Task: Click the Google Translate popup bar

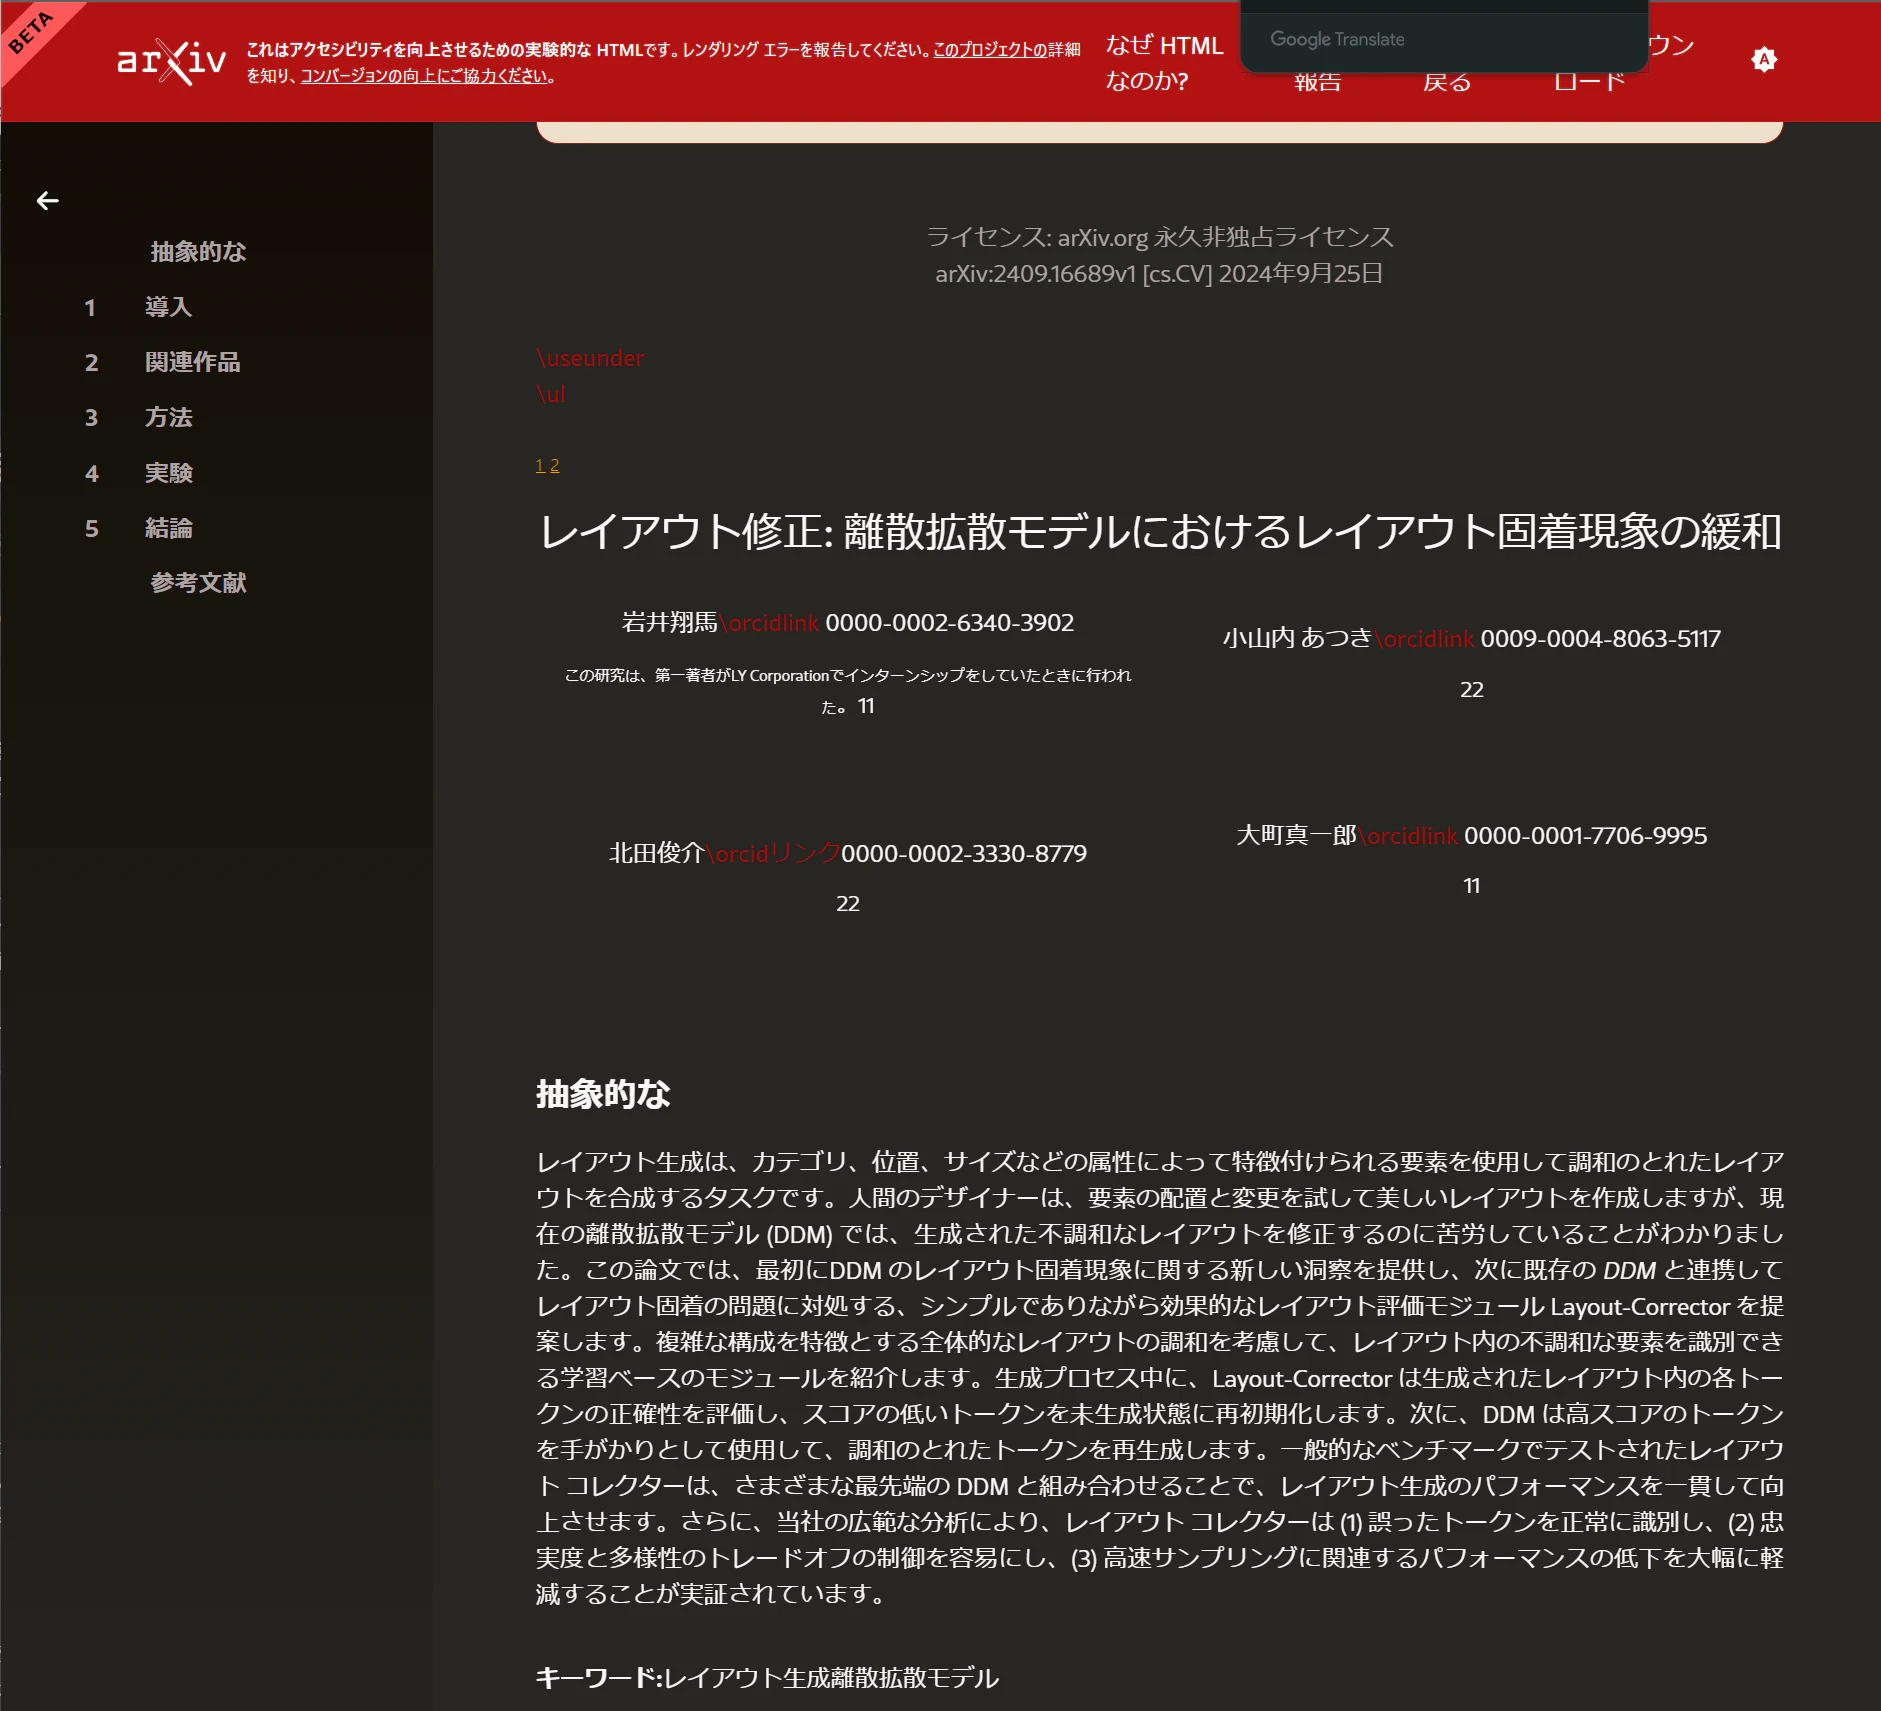Action: tap(1444, 38)
